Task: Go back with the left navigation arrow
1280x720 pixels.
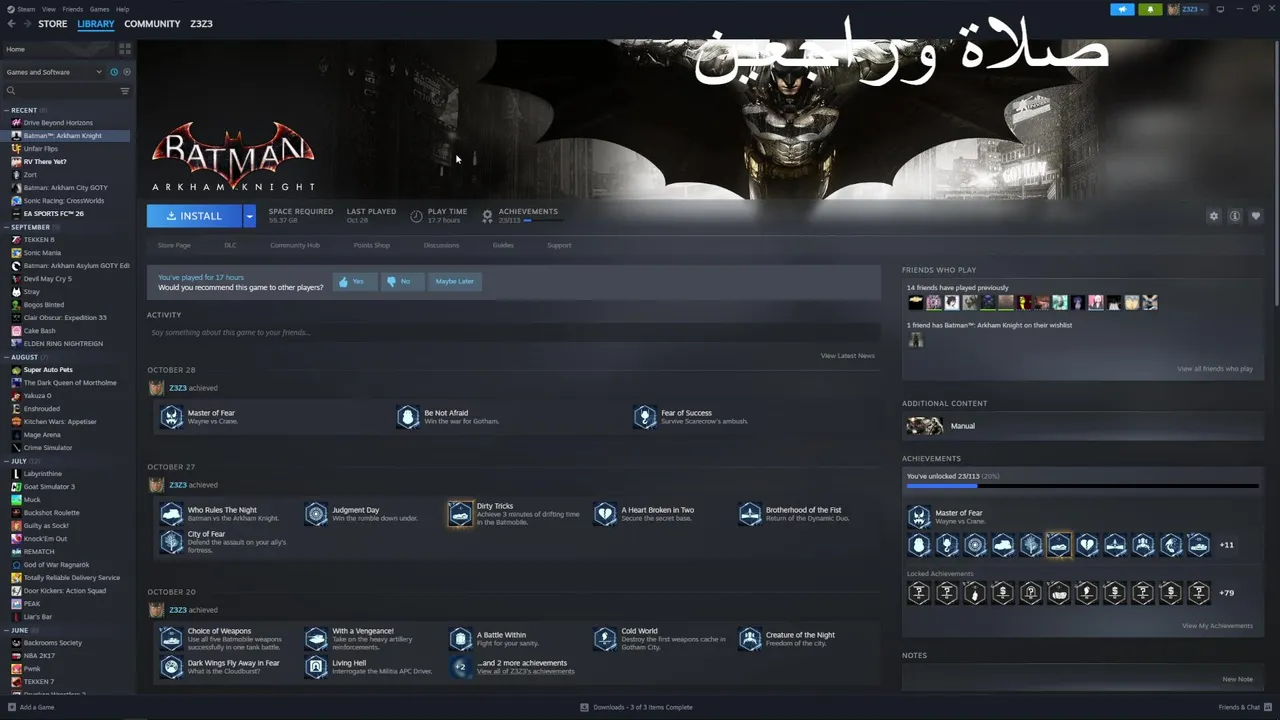Action: 11,24
